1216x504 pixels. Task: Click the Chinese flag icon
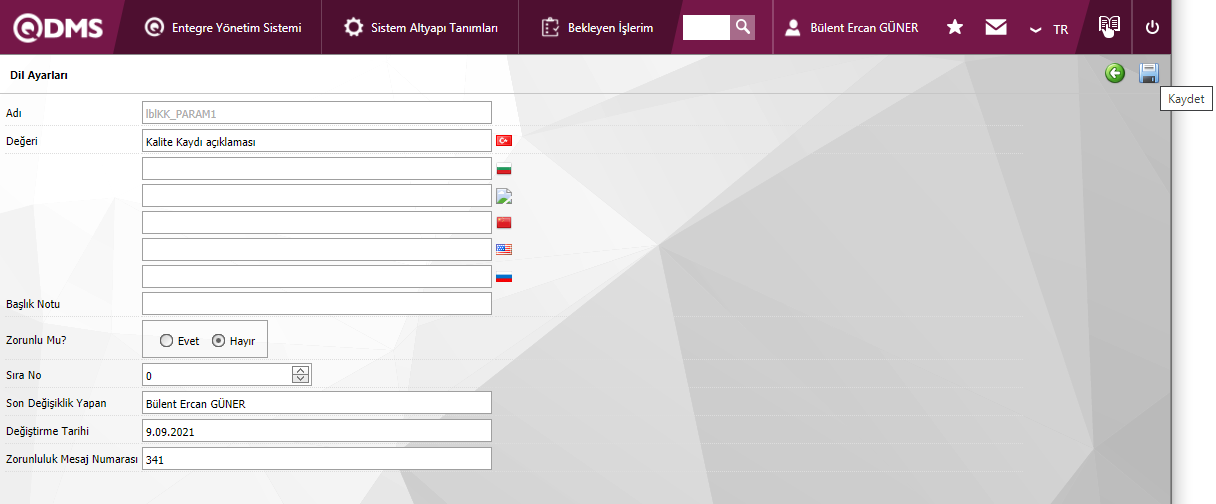click(x=504, y=222)
